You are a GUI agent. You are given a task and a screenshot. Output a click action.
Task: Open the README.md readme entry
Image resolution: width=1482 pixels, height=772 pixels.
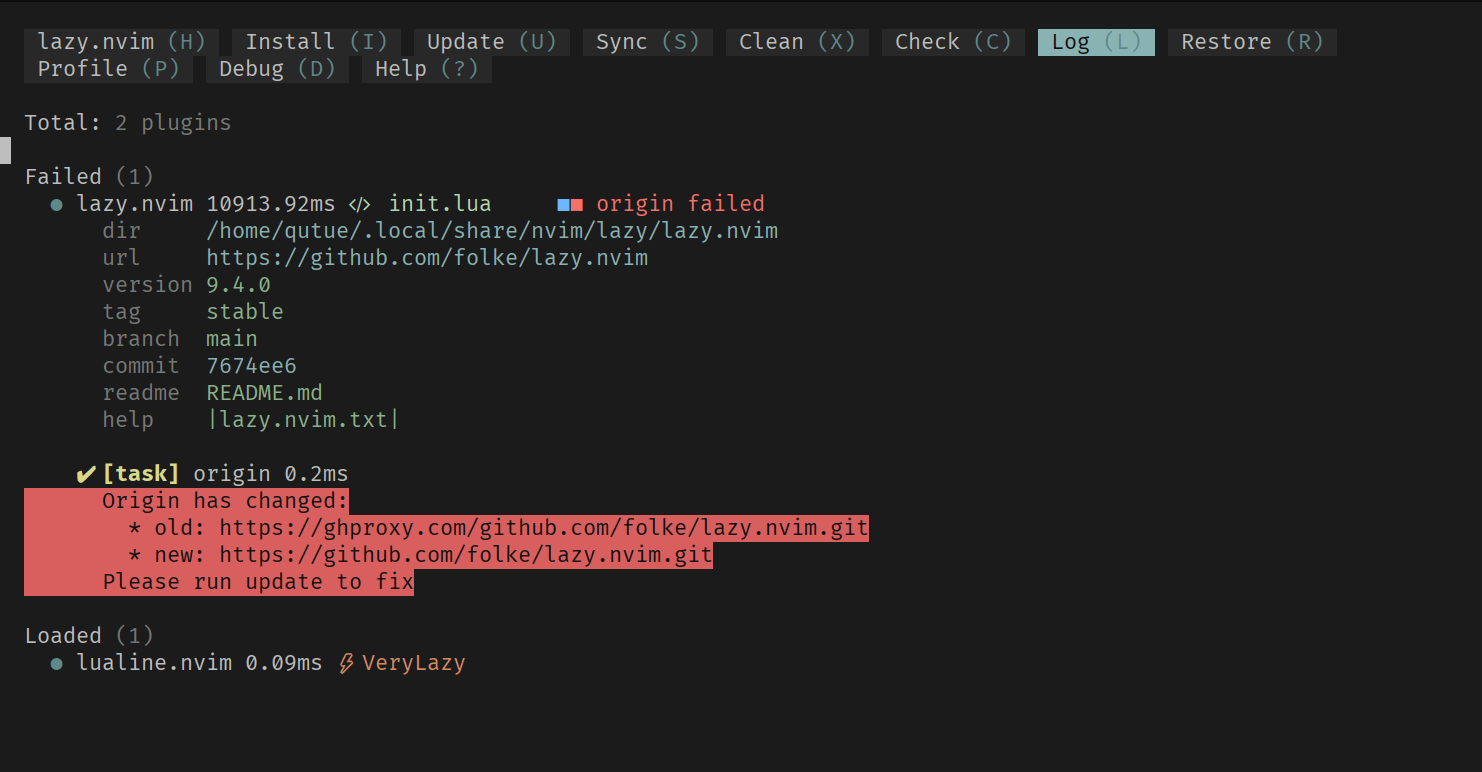(264, 393)
